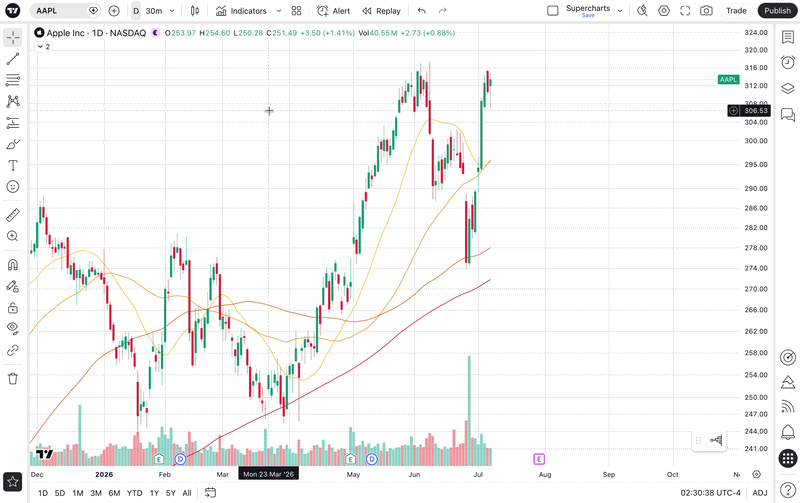800x503 pixels.
Task: Redo the chart action
Action: pyautogui.click(x=442, y=11)
